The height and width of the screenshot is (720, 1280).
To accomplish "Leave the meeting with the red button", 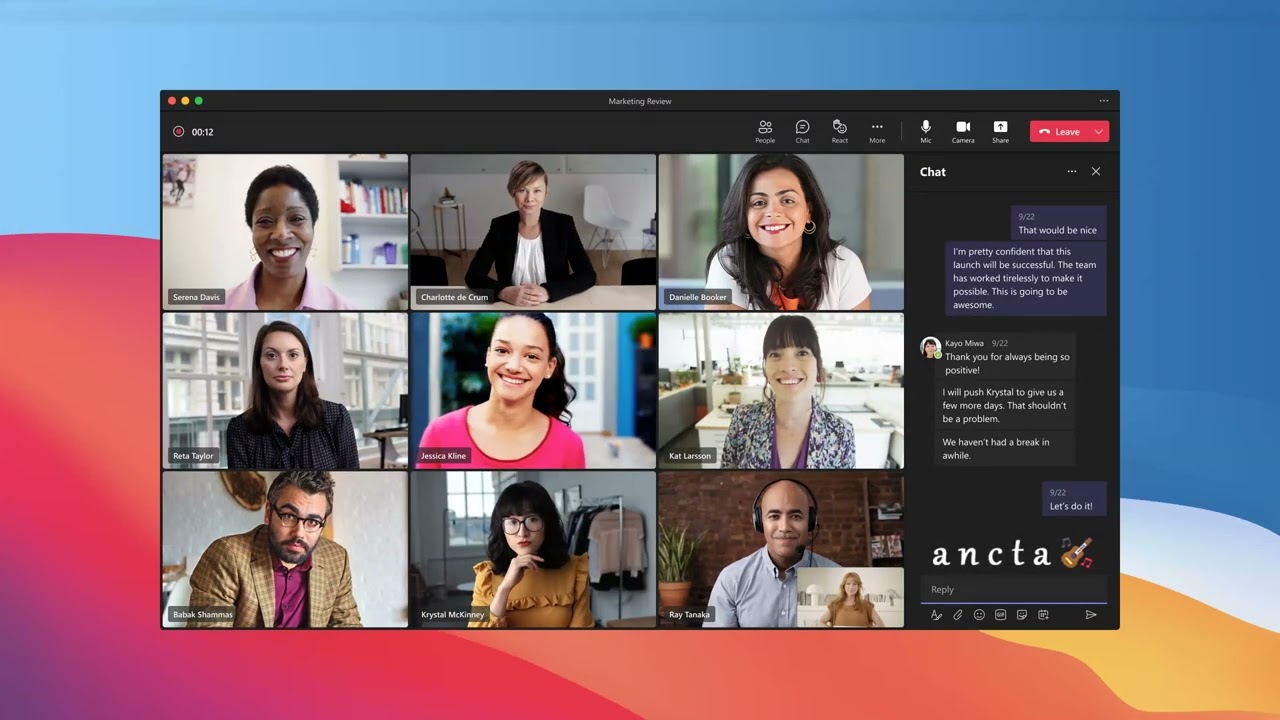I will (x=1060, y=132).
